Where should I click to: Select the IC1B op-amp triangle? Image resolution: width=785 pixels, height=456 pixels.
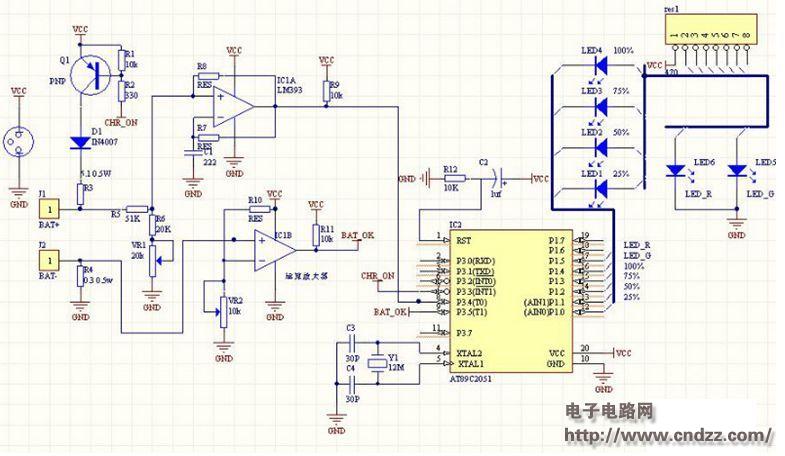click(x=274, y=250)
